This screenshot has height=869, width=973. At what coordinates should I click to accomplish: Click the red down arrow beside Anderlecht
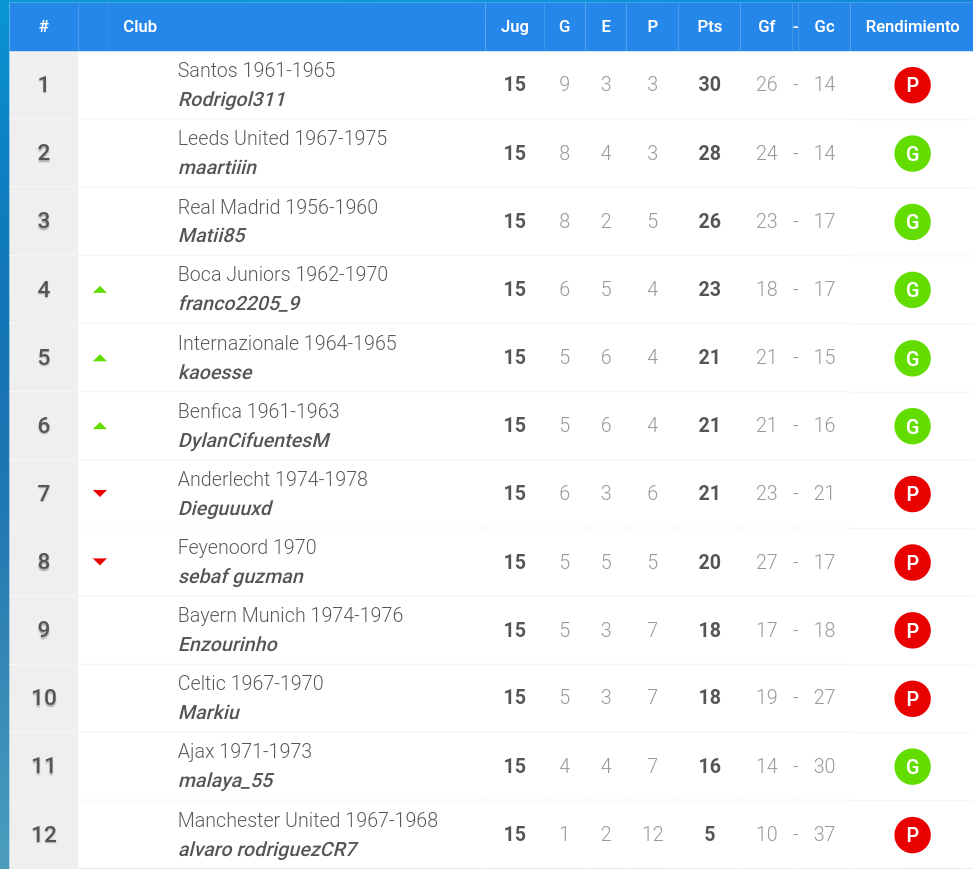100,493
